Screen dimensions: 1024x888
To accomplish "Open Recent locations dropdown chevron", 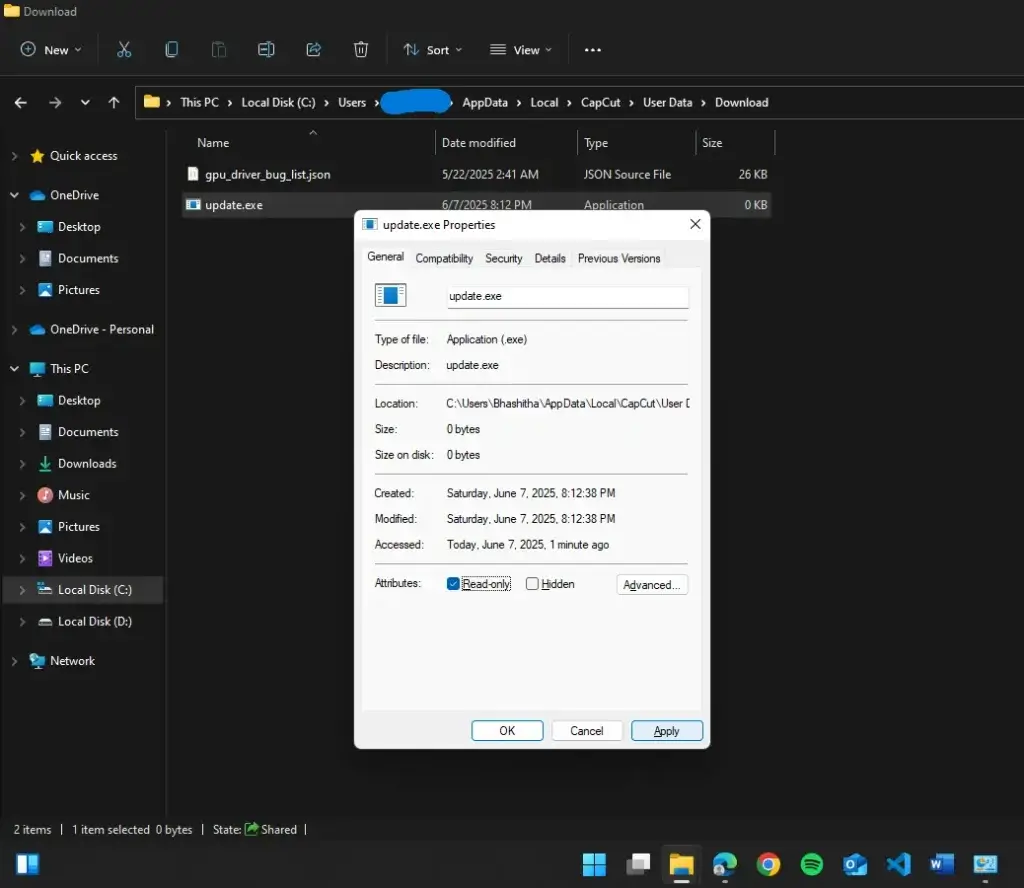I will coord(85,103).
